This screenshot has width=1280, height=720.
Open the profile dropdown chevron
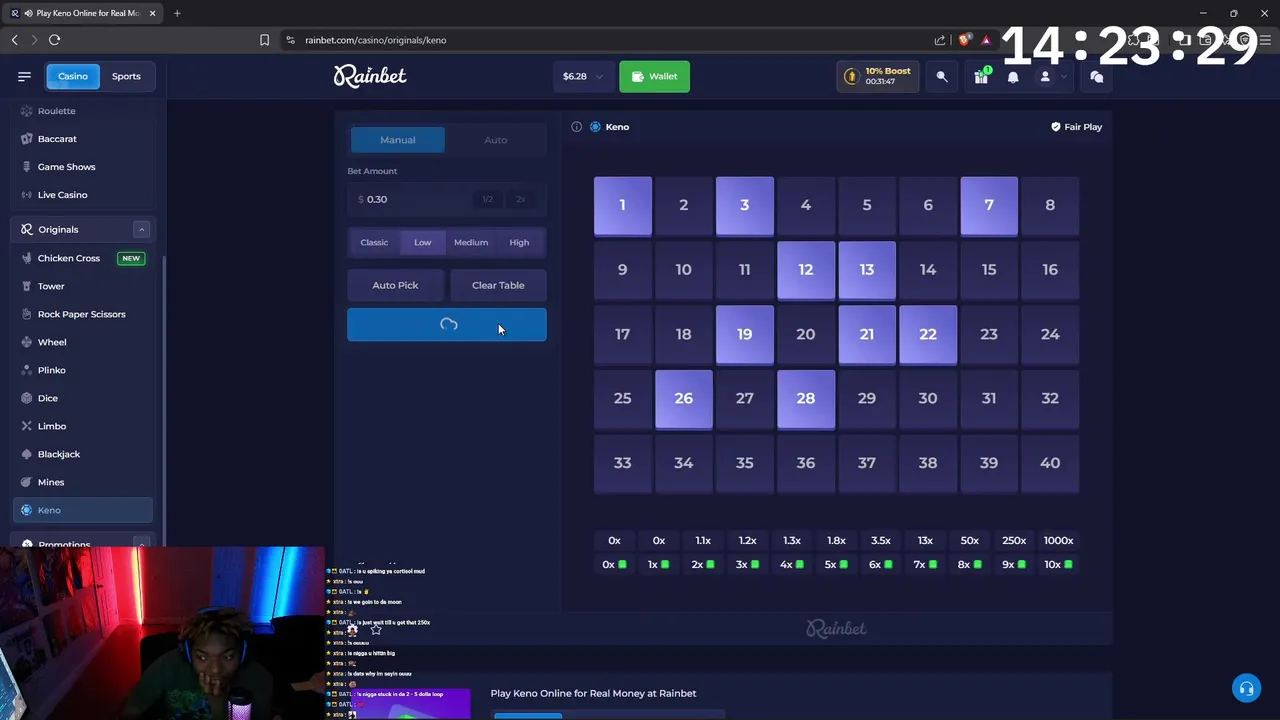click(1063, 76)
